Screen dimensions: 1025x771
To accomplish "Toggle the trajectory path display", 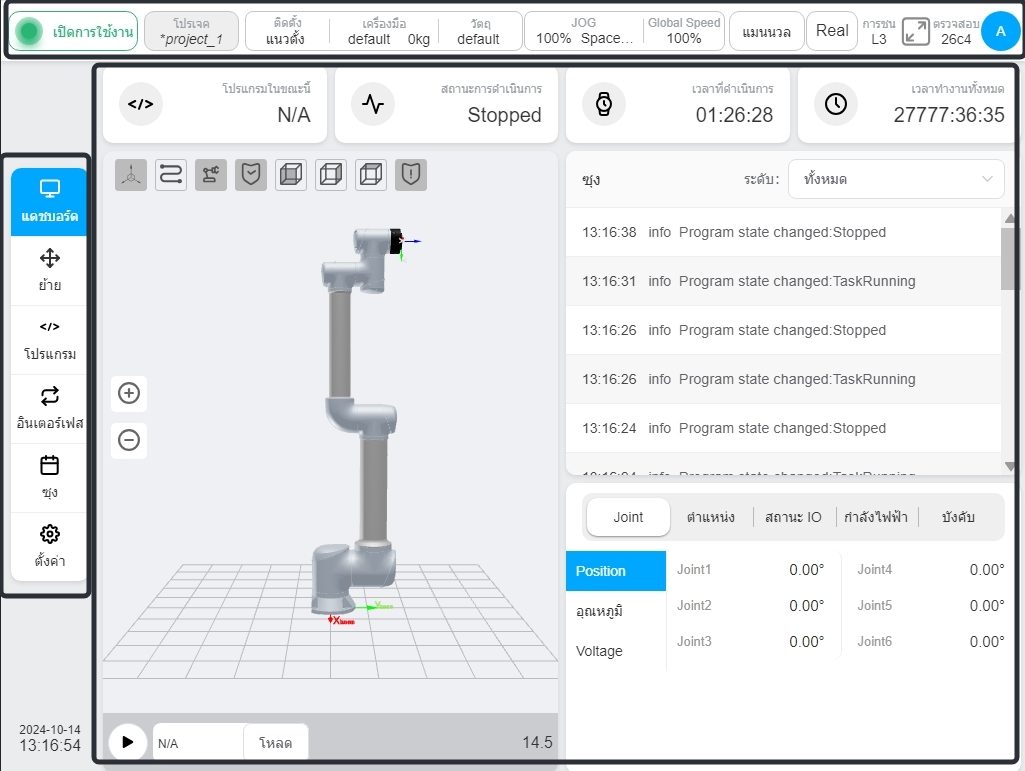I will click(171, 175).
